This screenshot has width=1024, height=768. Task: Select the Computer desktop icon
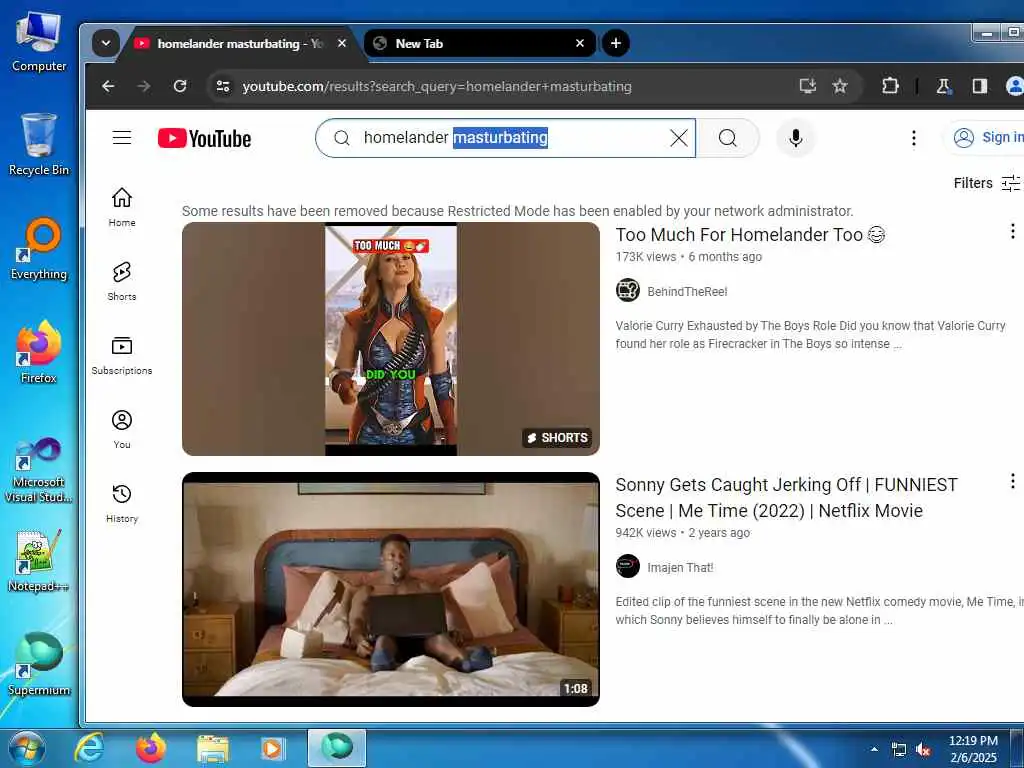coord(39,40)
